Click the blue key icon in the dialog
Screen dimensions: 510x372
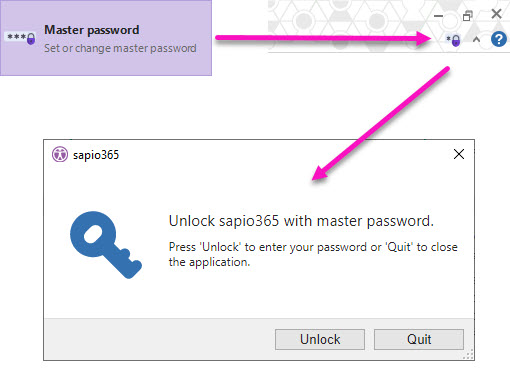coord(106,245)
